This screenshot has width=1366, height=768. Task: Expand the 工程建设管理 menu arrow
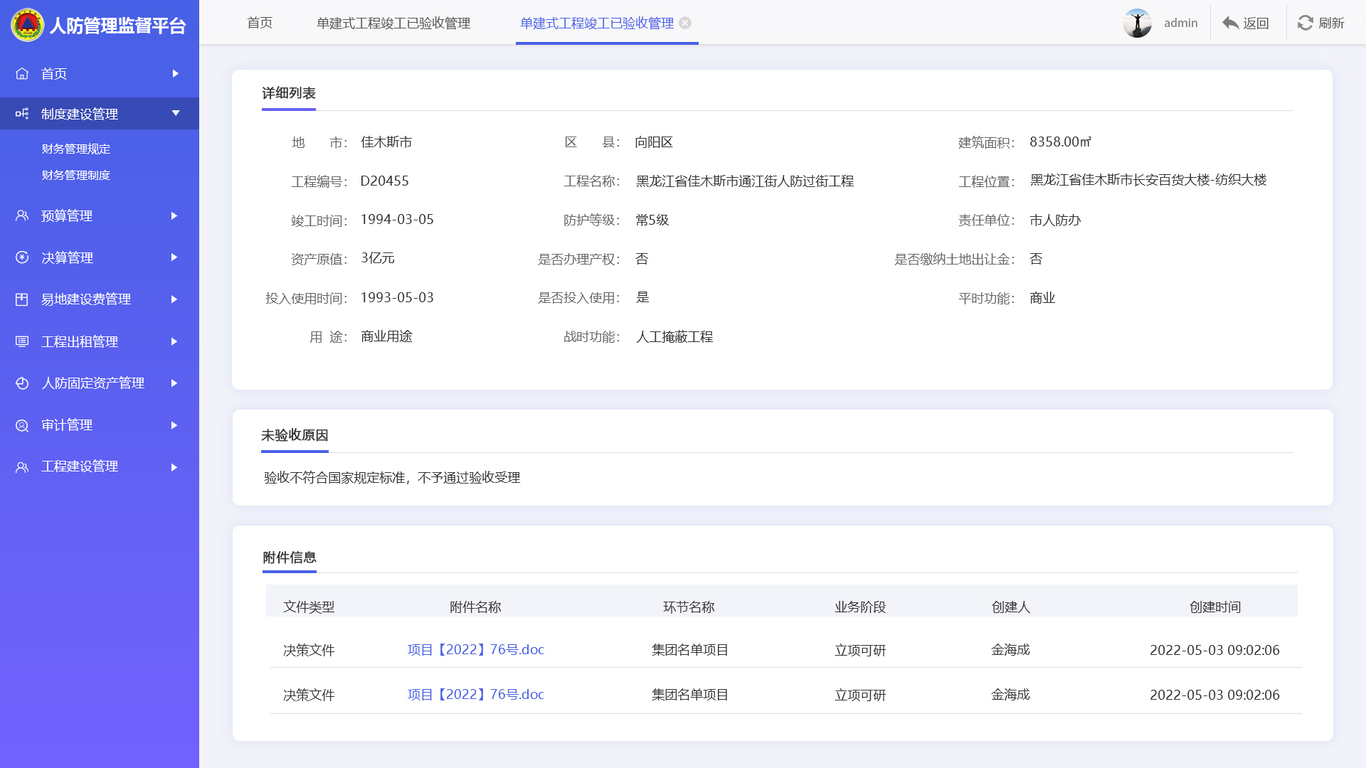click(175, 467)
